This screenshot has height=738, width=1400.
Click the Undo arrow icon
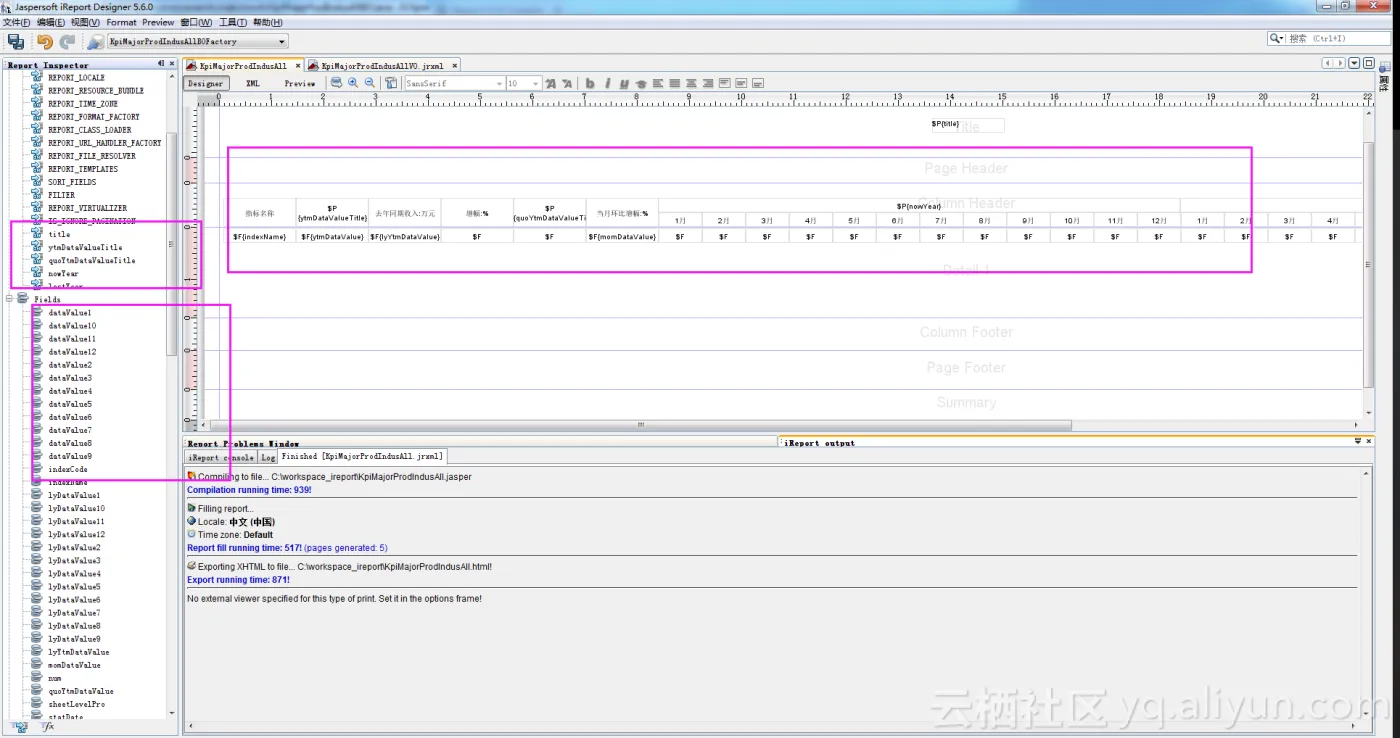(x=44, y=42)
